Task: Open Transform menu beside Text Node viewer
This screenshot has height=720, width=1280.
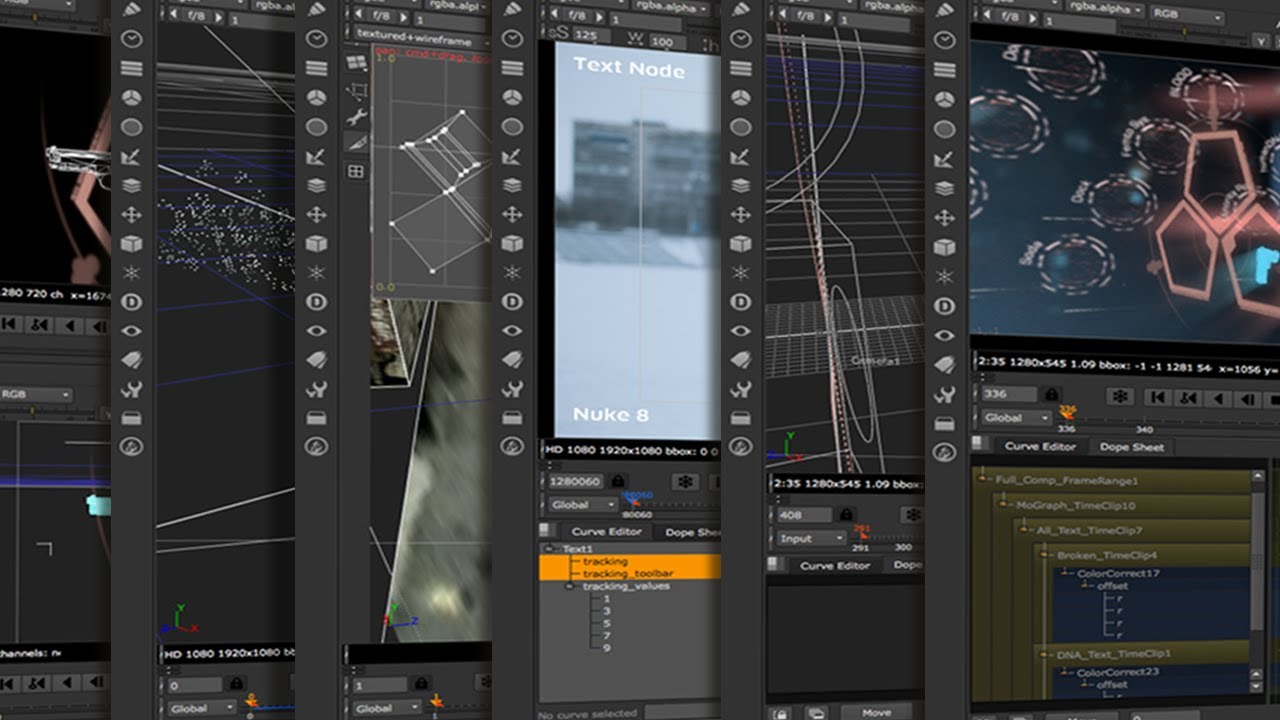Action: click(512, 215)
